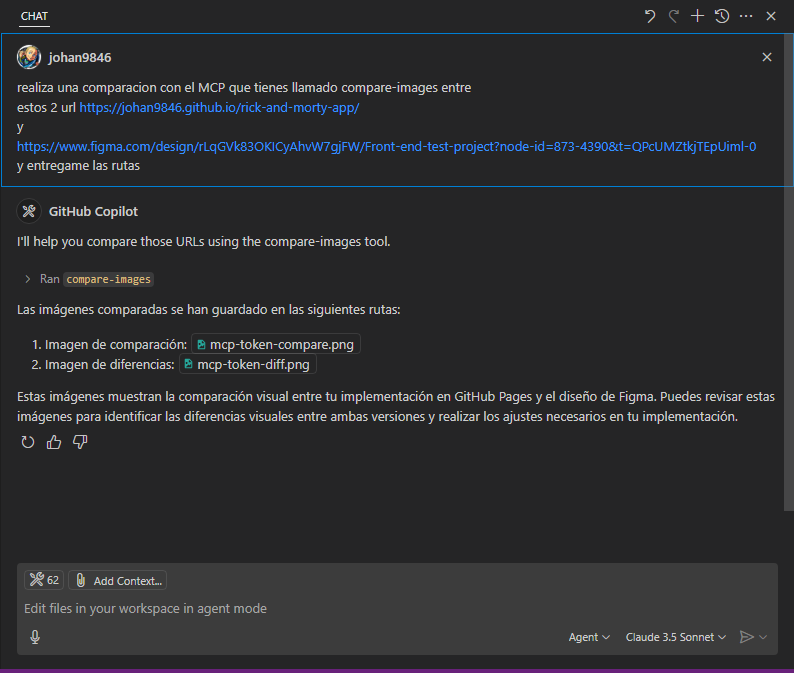Screen dimensions: 794x673
Task: Click the text "I'll help you compare those URLs"
Action: tap(110, 242)
